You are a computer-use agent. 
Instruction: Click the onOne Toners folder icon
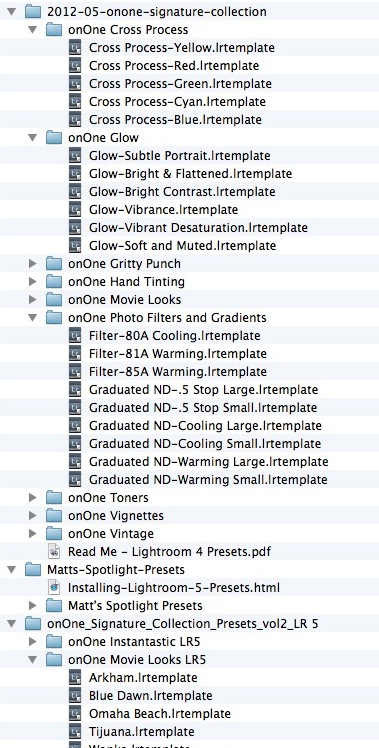point(54,498)
